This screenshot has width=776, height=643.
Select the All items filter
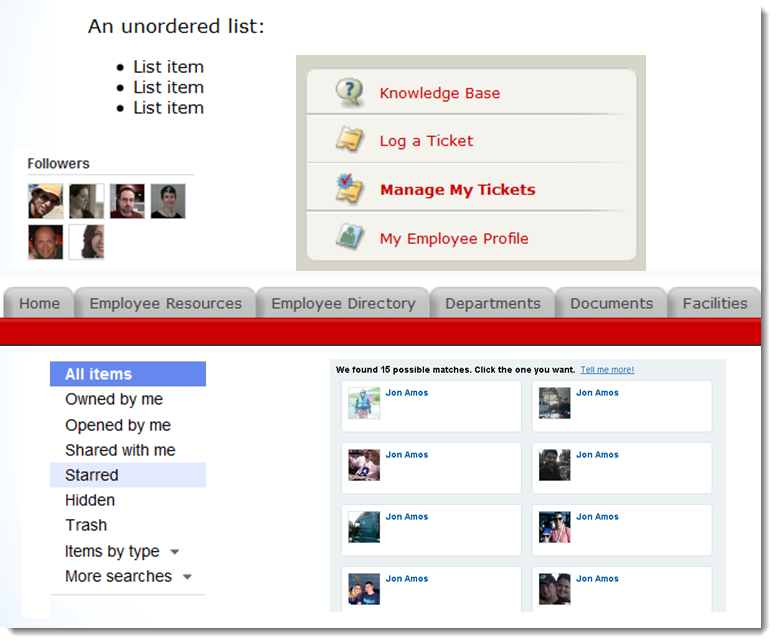(x=128, y=374)
